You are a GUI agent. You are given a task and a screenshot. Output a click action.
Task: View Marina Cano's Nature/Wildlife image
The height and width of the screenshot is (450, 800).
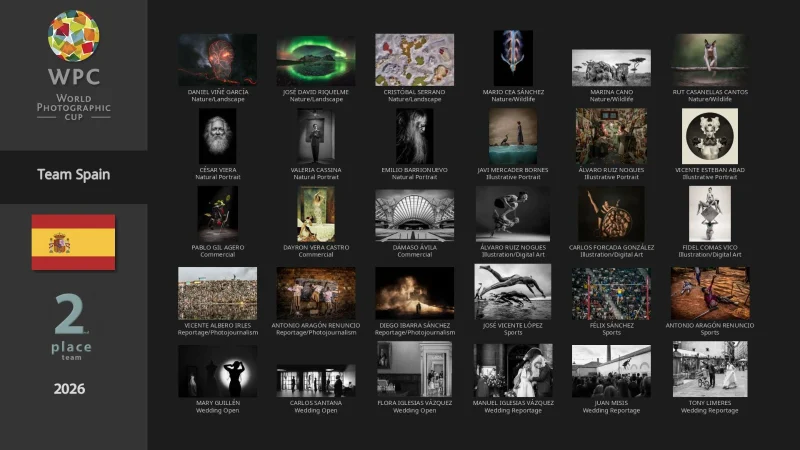[611, 67]
